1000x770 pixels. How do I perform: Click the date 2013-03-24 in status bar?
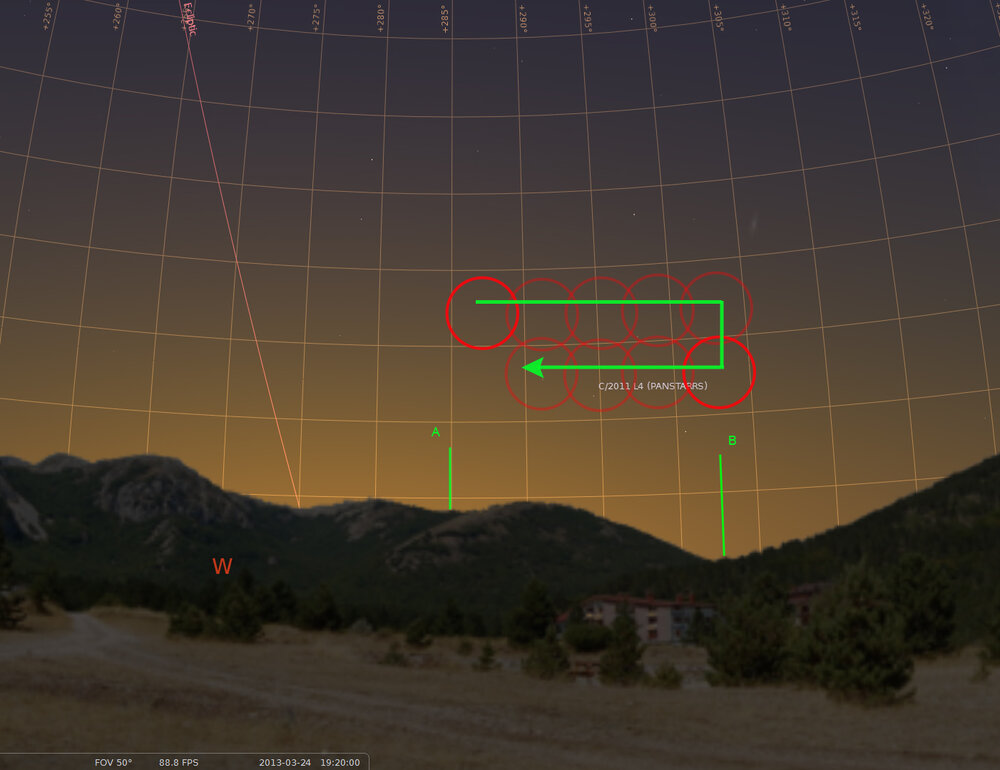pos(285,762)
